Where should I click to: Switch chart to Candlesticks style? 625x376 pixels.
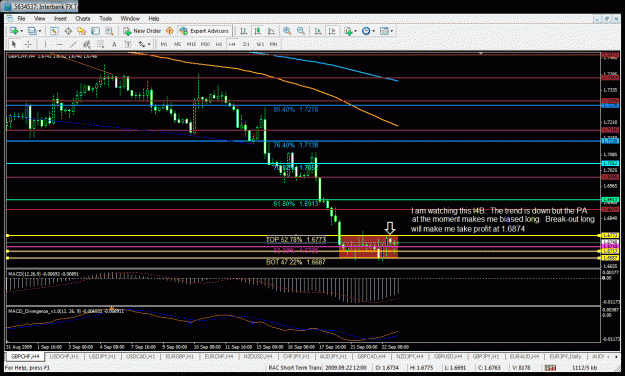(257, 31)
